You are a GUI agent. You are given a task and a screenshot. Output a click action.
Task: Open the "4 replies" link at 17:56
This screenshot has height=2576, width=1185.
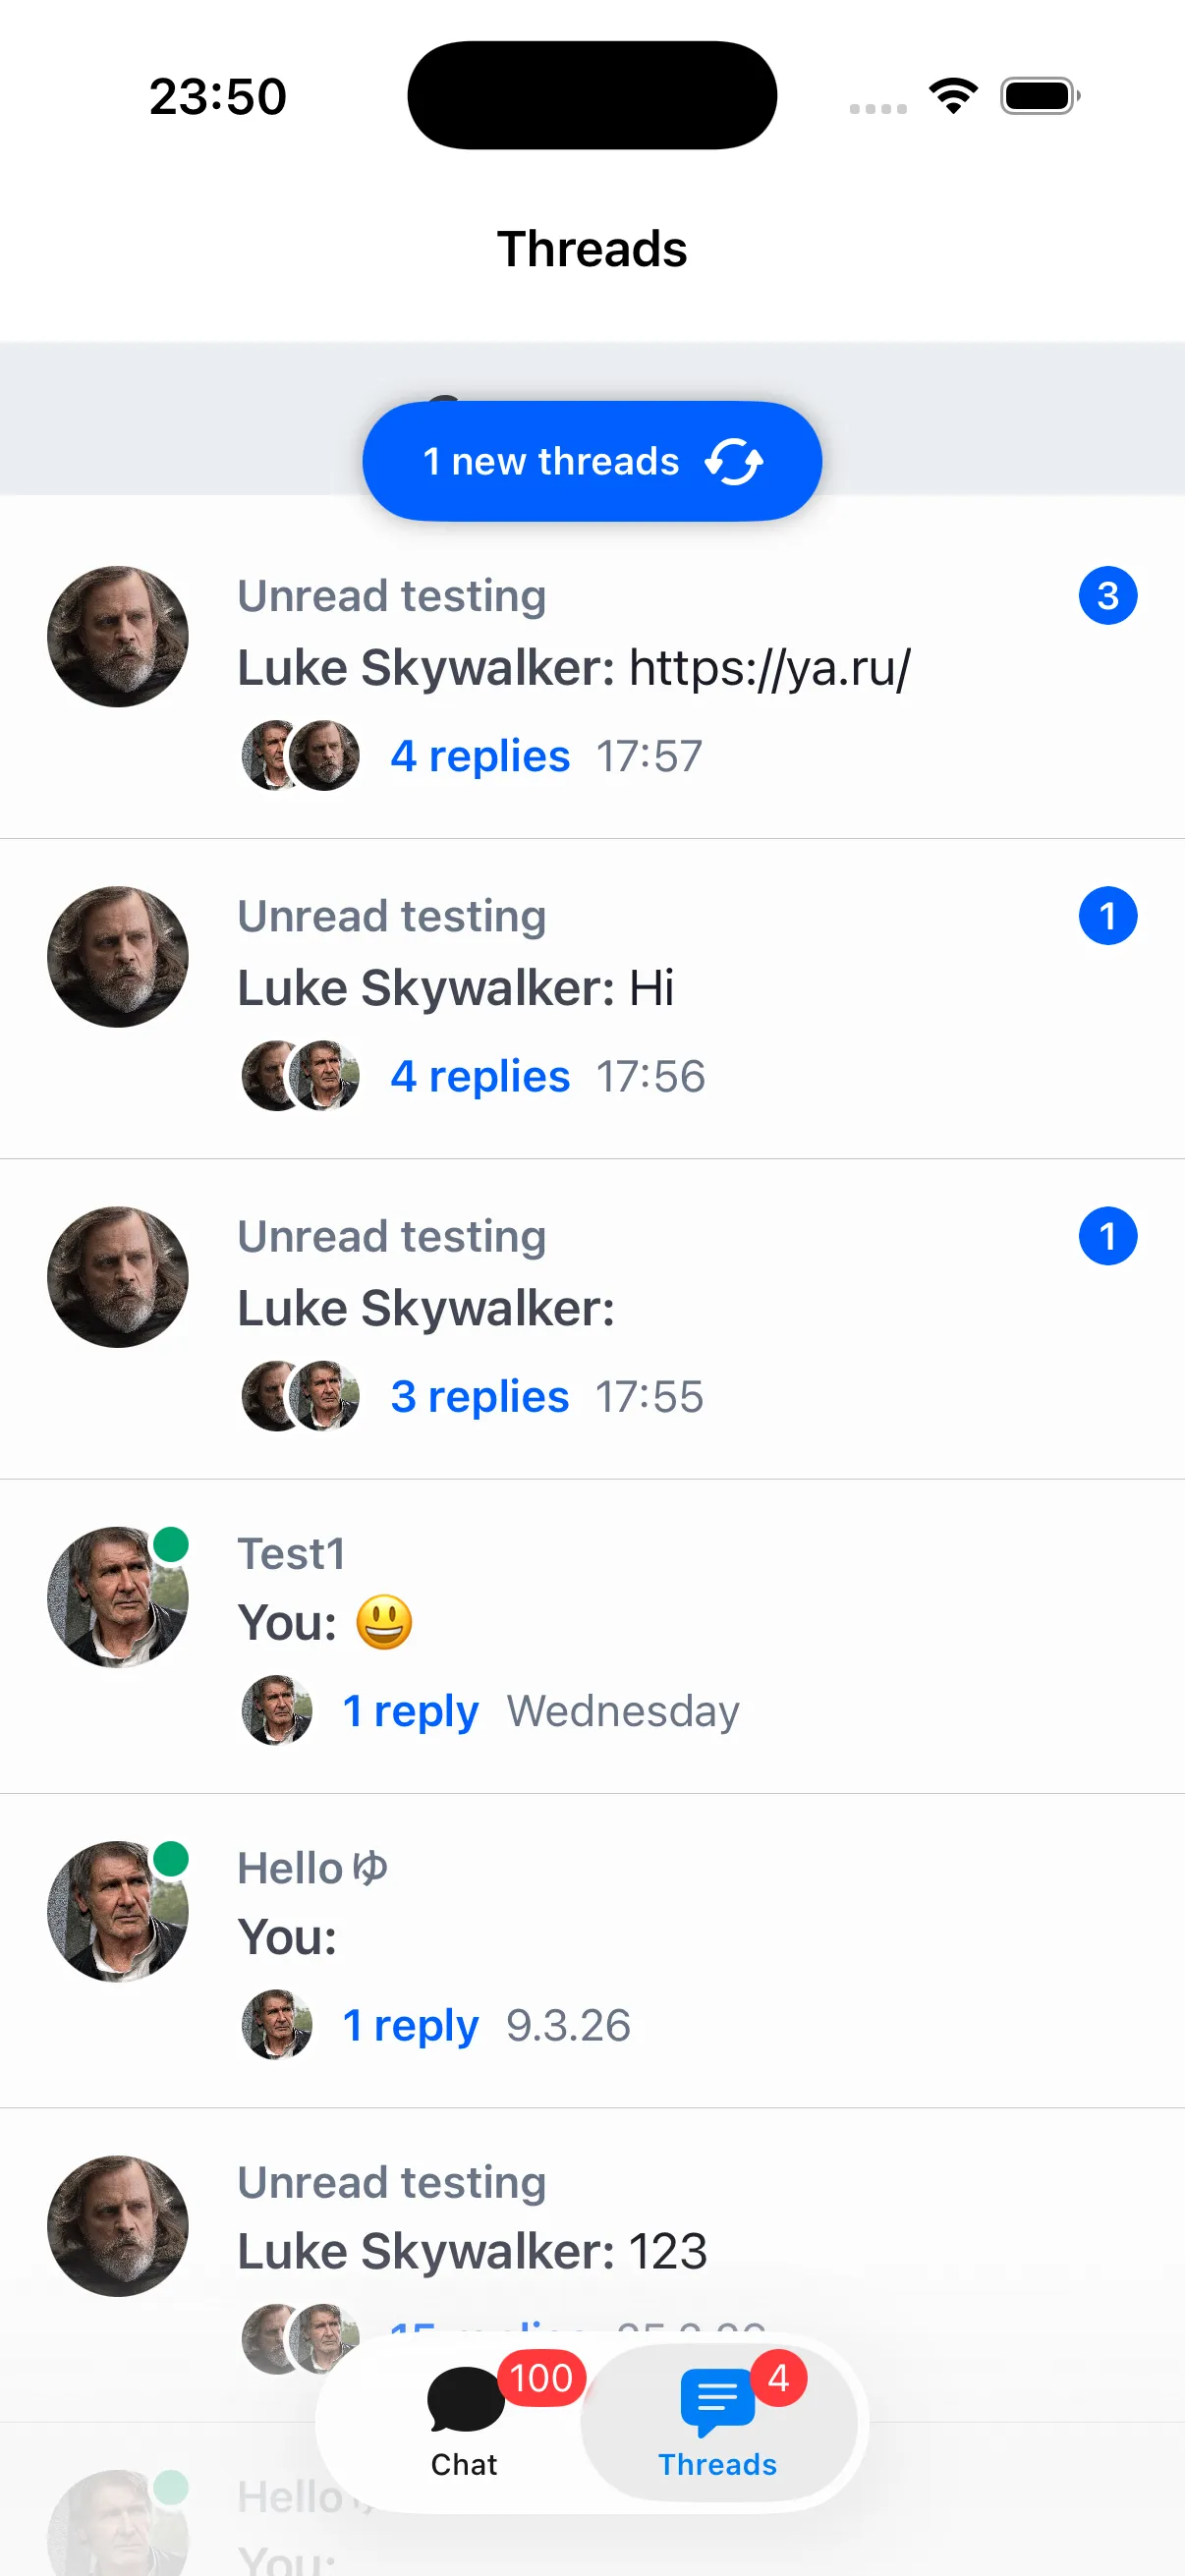pyautogui.click(x=480, y=1076)
